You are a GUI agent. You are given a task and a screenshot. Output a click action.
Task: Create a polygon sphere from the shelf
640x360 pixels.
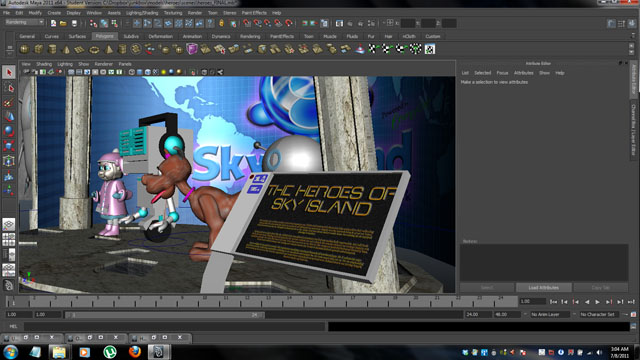(24, 49)
